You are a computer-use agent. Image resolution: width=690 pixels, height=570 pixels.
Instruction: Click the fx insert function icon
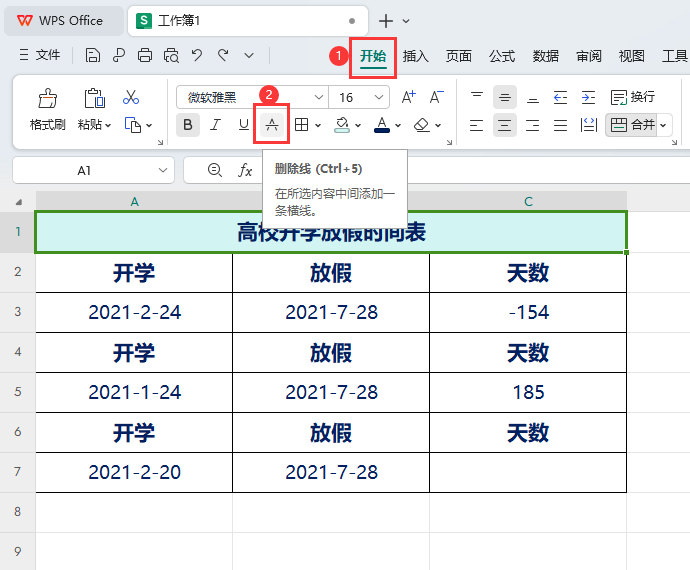[245, 170]
